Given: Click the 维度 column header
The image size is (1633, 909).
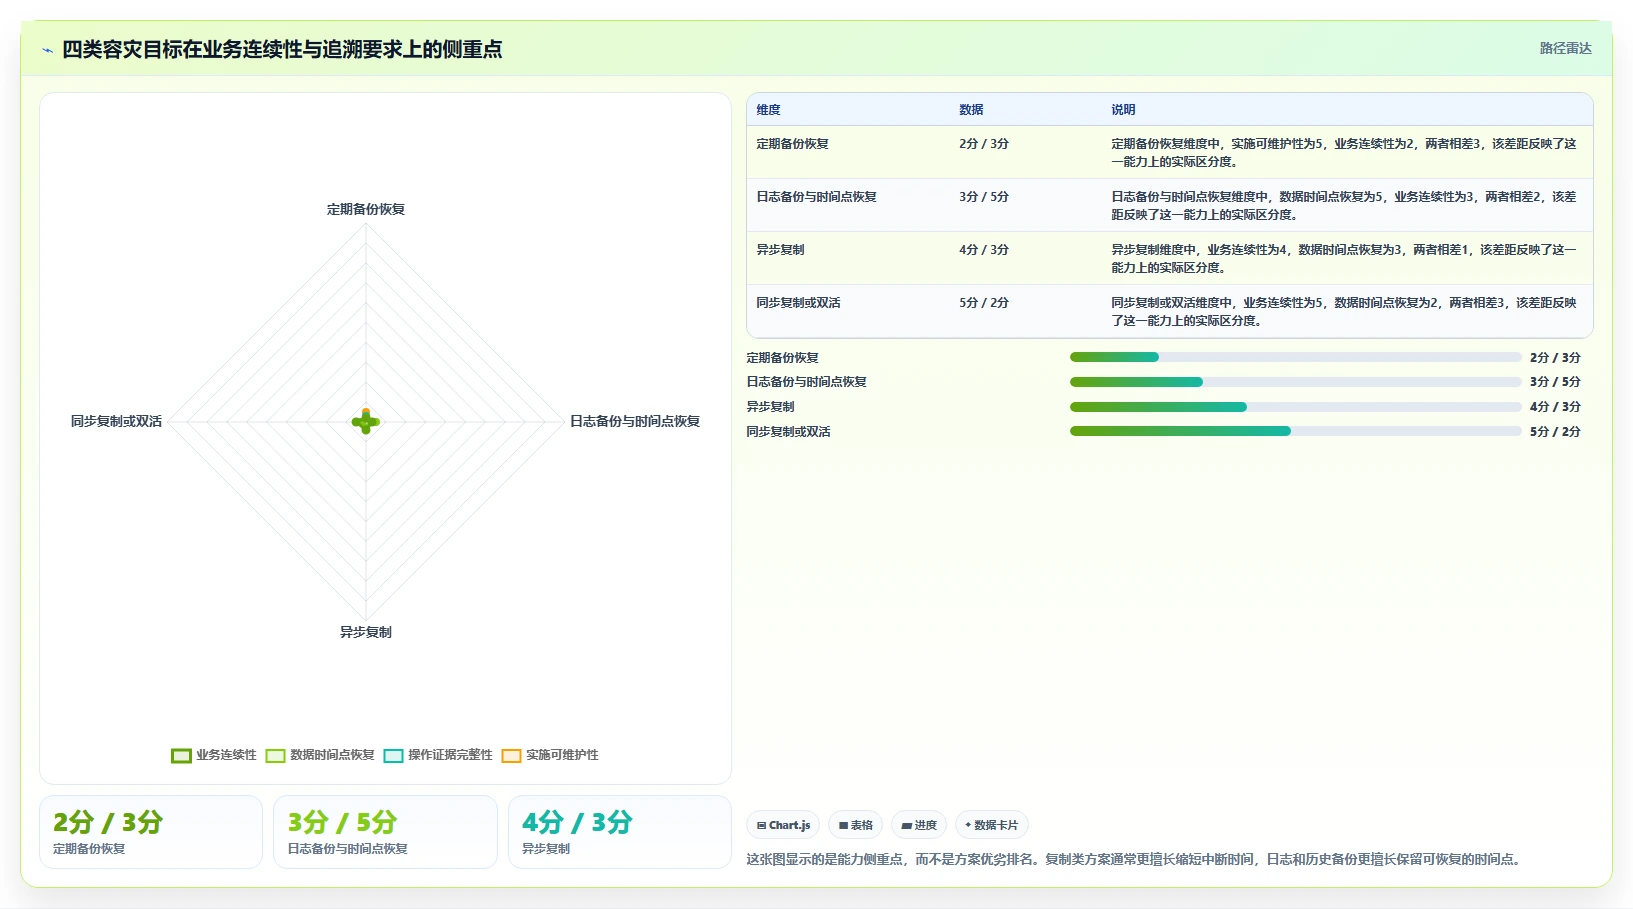Looking at the screenshot, I should (x=768, y=110).
